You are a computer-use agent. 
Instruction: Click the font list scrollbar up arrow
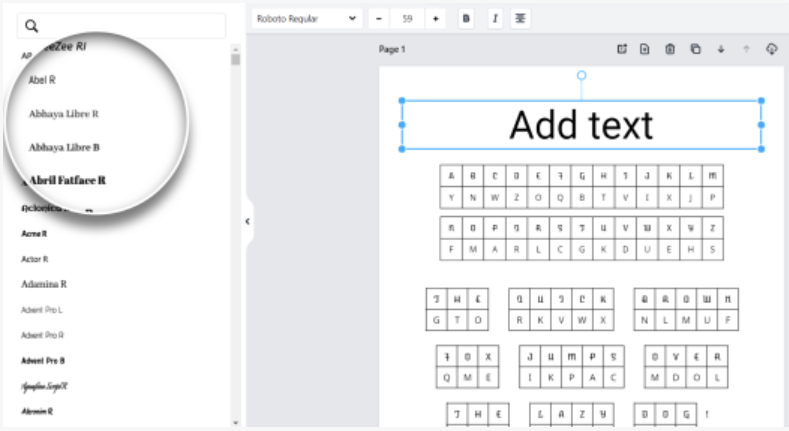point(235,49)
